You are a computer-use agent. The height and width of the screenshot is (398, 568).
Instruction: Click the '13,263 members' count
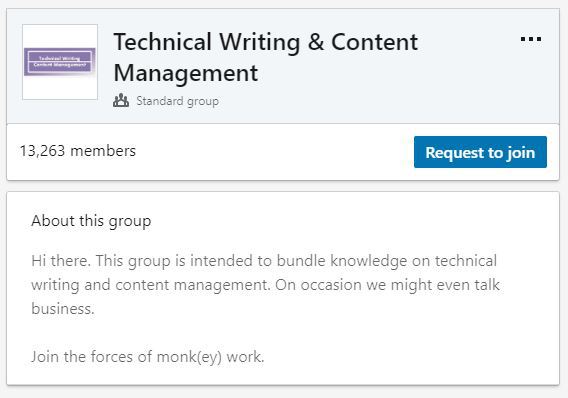78,151
